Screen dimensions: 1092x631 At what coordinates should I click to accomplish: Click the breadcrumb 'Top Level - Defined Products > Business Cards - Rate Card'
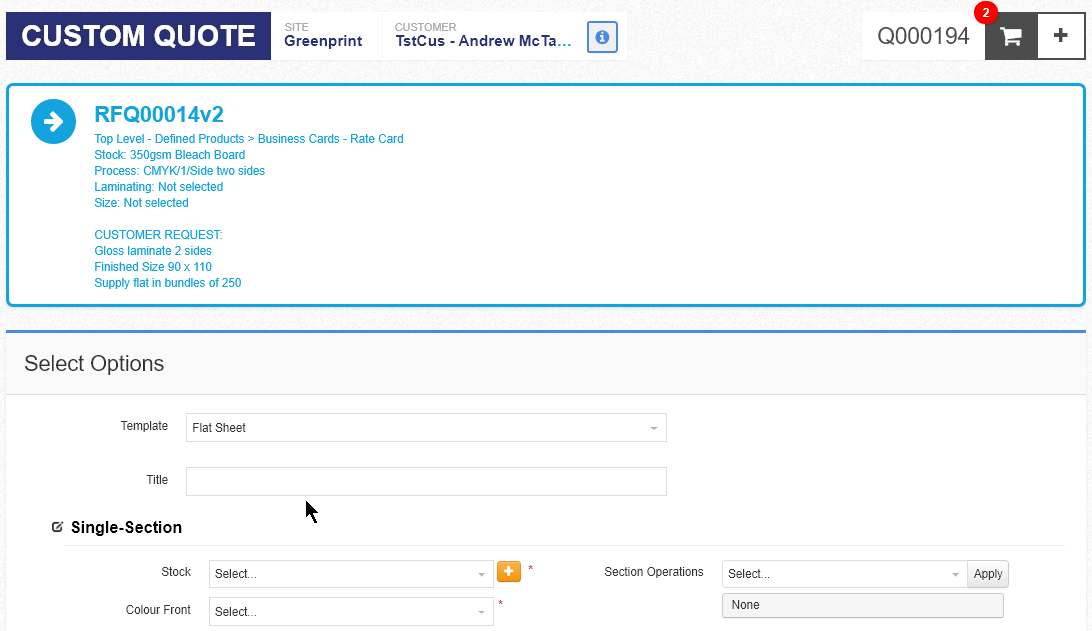(x=249, y=139)
